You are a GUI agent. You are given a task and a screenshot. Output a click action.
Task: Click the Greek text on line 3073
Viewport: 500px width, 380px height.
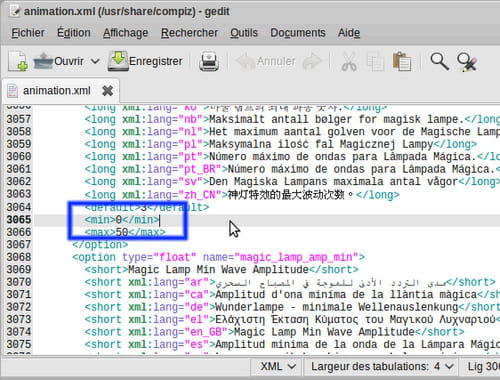point(355,319)
